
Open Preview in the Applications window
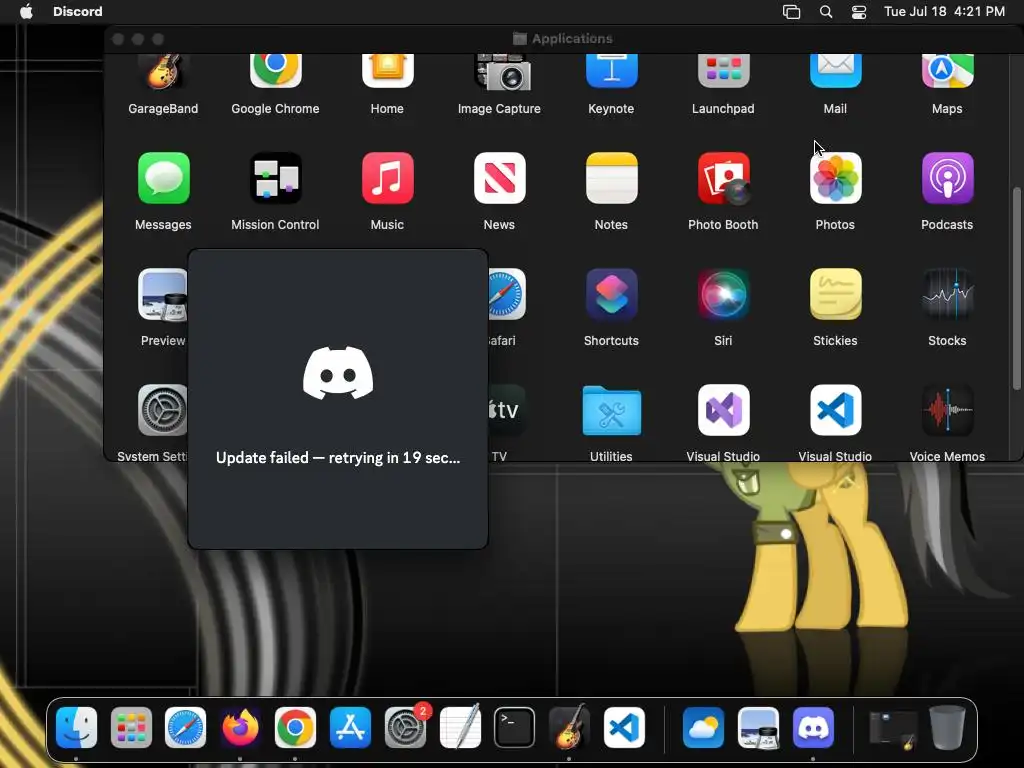163,295
